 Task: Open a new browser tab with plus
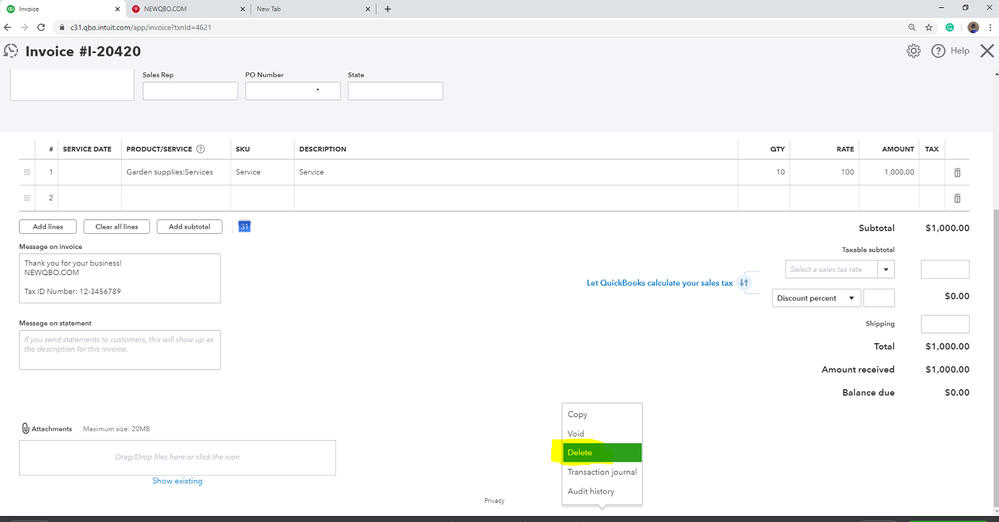(x=387, y=9)
